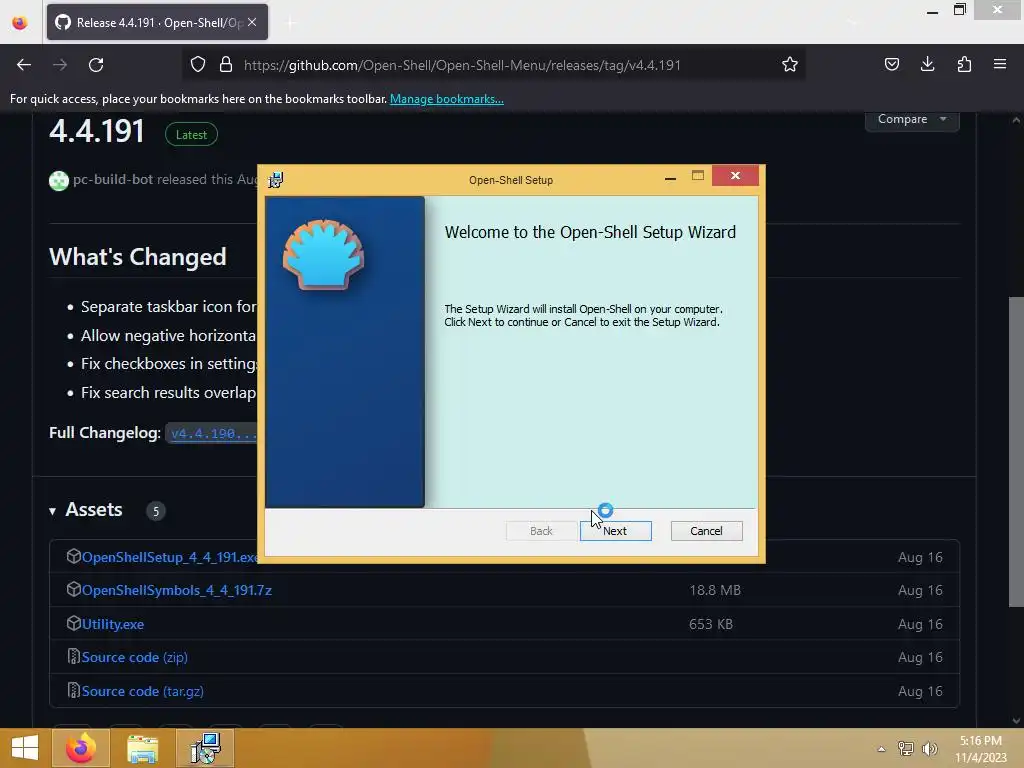Click the Firefox logo beside the tab strip
Screen dimensions: 1024x768
pyautogui.click(x=20, y=22)
